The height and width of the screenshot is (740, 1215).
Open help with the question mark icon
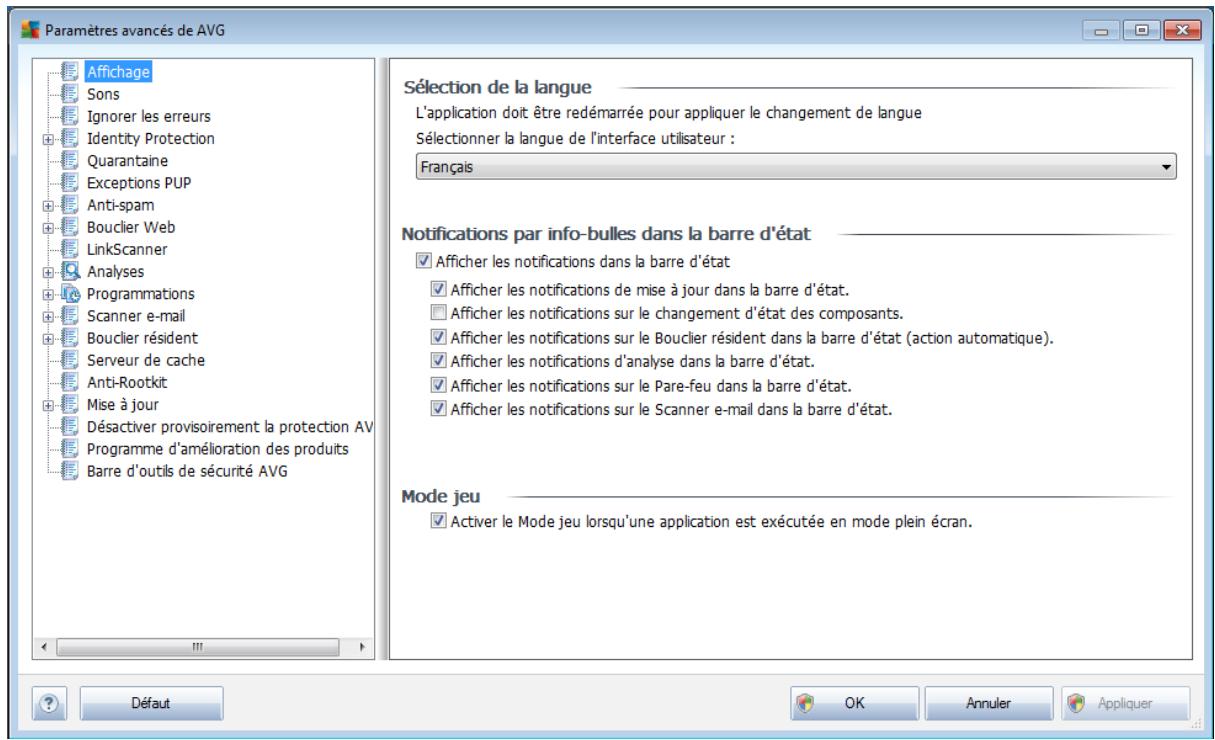coord(51,703)
